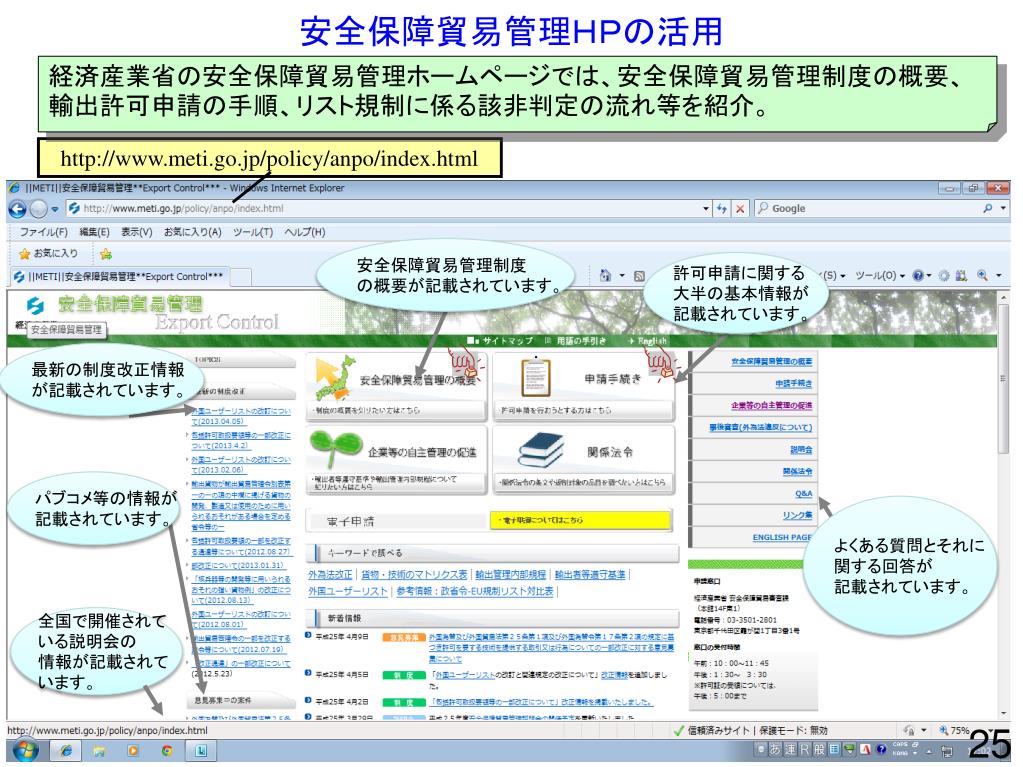The width and height of the screenshot is (1023, 767).
Task: Open recent pages dropdown next to Forward
Action: pyautogui.click(x=55, y=209)
